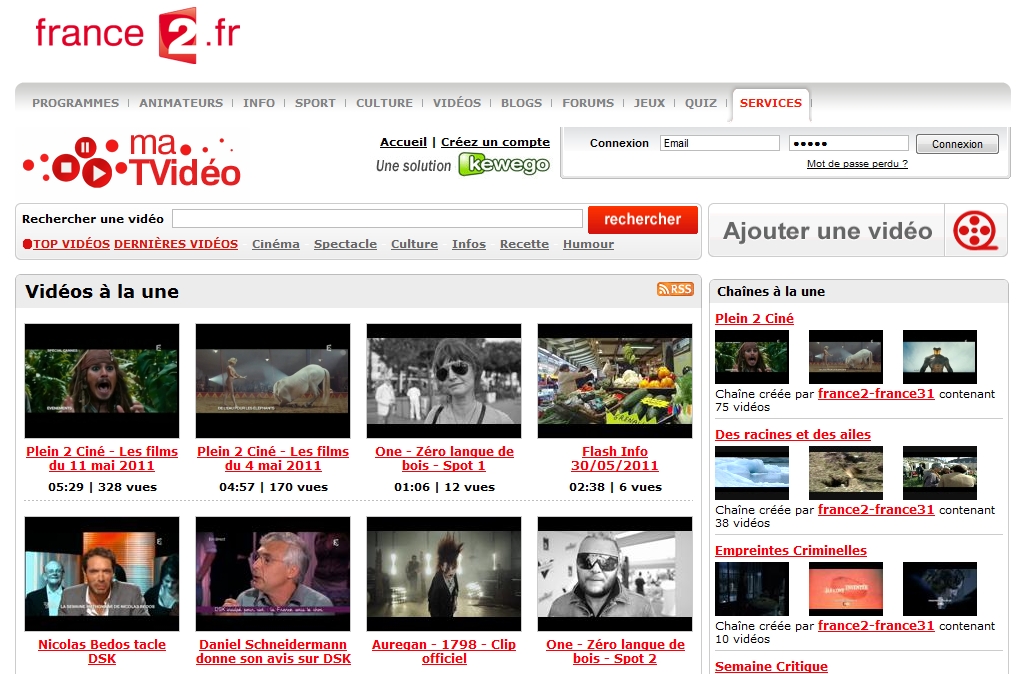The height and width of the screenshot is (674, 1028).
Task: Select the Humour category
Action: click(x=588, y=244)
